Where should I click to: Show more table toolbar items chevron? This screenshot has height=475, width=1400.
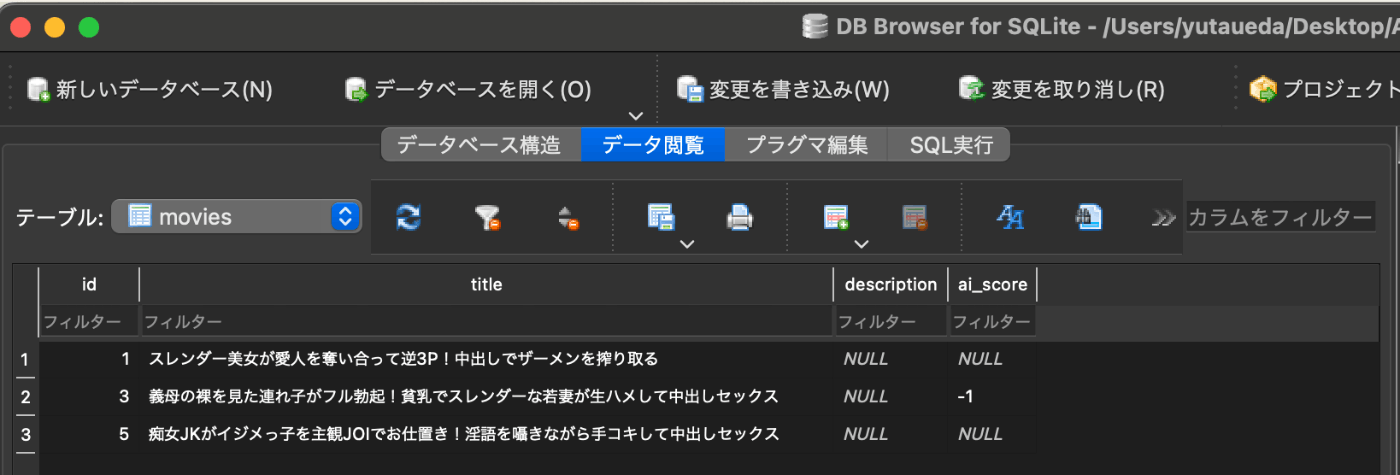1162,217
